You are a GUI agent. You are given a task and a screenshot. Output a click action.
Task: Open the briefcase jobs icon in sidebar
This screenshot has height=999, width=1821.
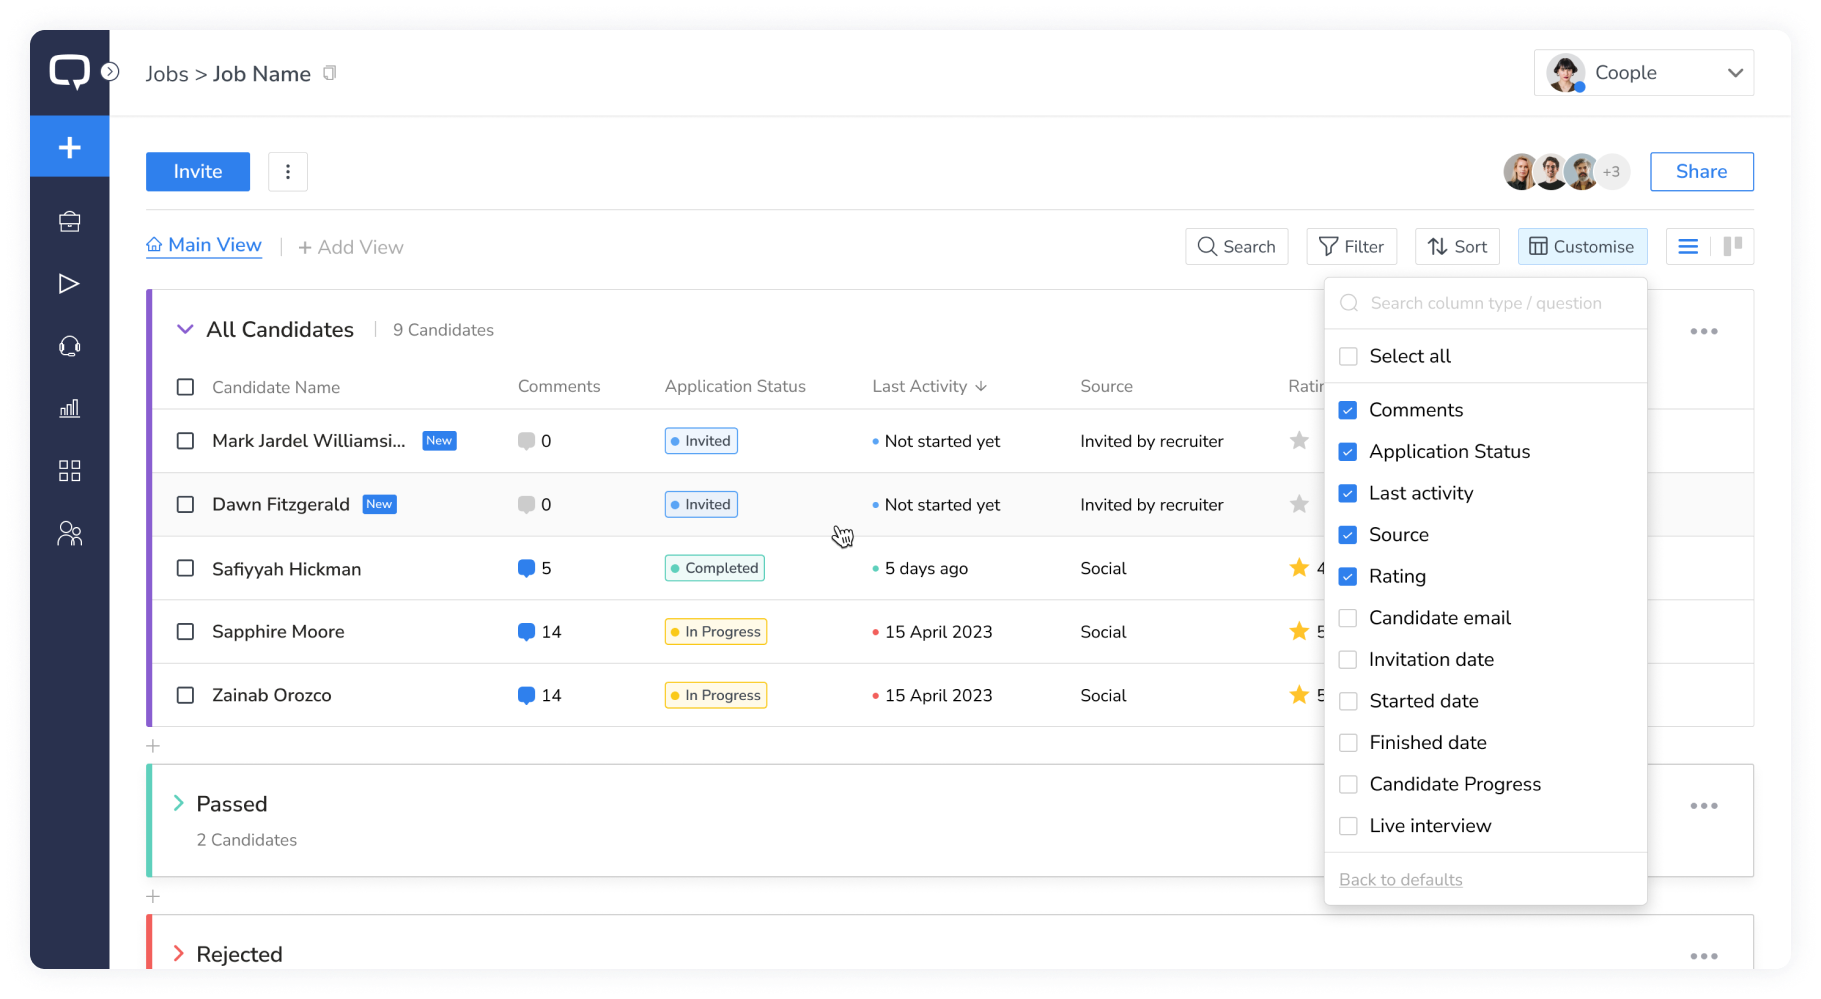(69, 222)
